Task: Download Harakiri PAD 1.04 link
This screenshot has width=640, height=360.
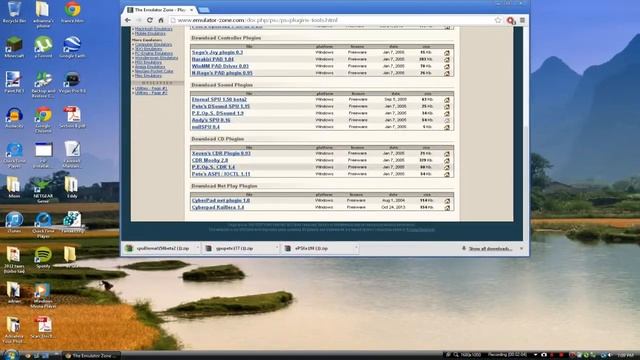Action: 213,59
